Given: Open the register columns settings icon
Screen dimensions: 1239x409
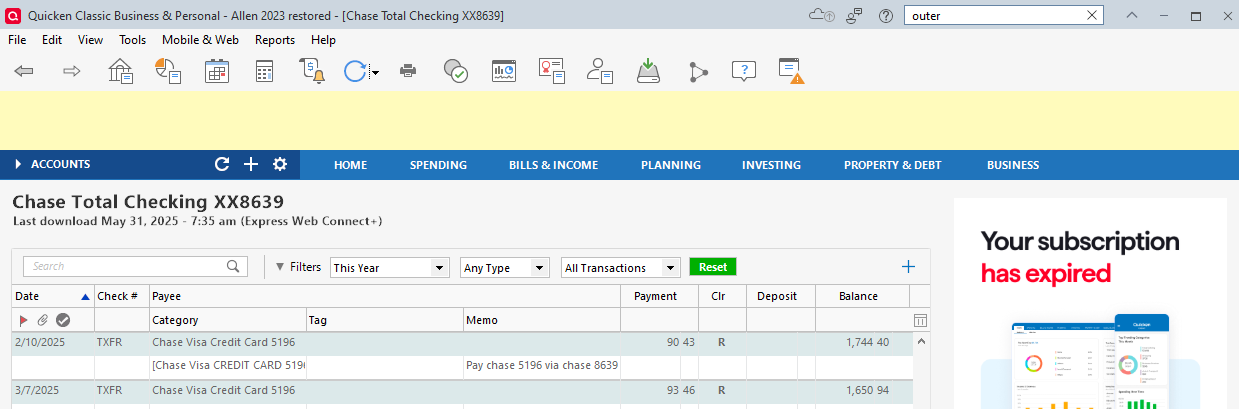Looking at the screenshot, I should pos(920,320).
